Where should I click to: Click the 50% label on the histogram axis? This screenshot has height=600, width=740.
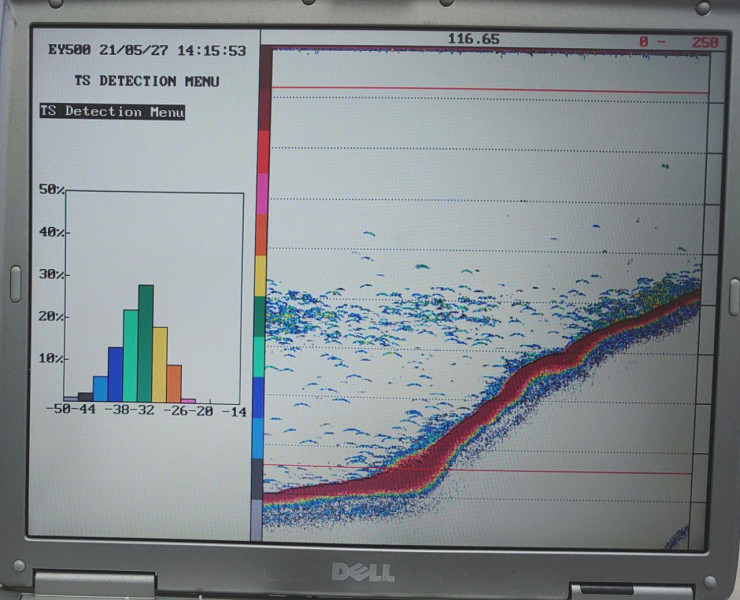point(52,190)
